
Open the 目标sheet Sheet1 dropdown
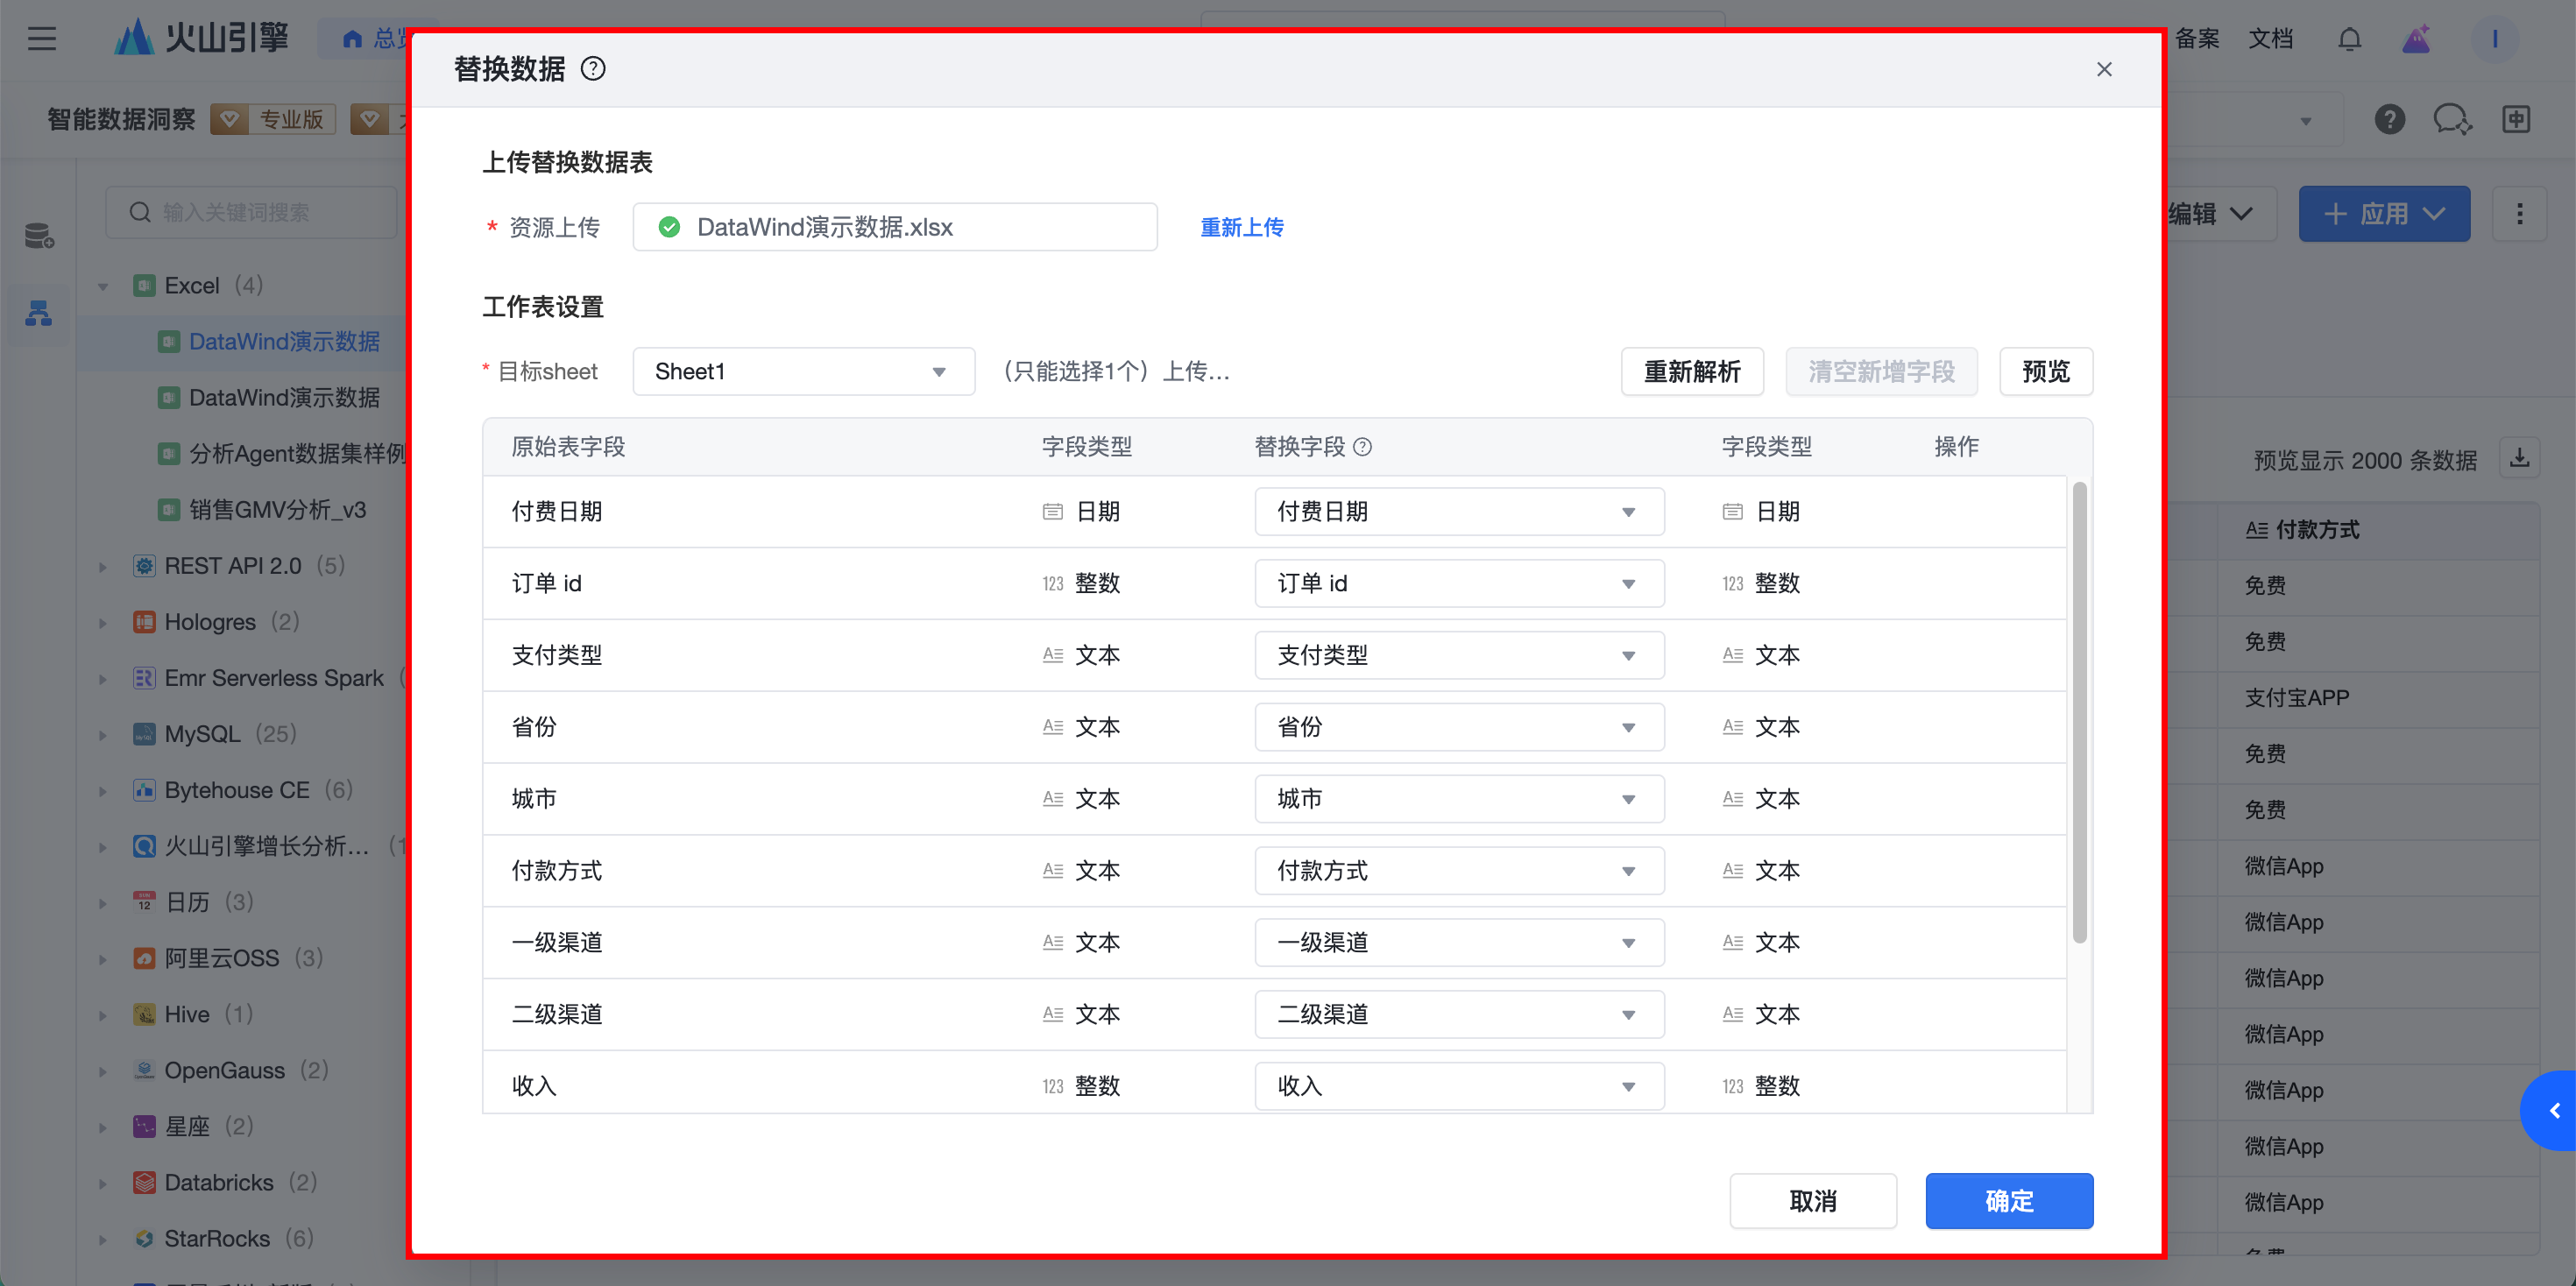click(x=803, y=372)
